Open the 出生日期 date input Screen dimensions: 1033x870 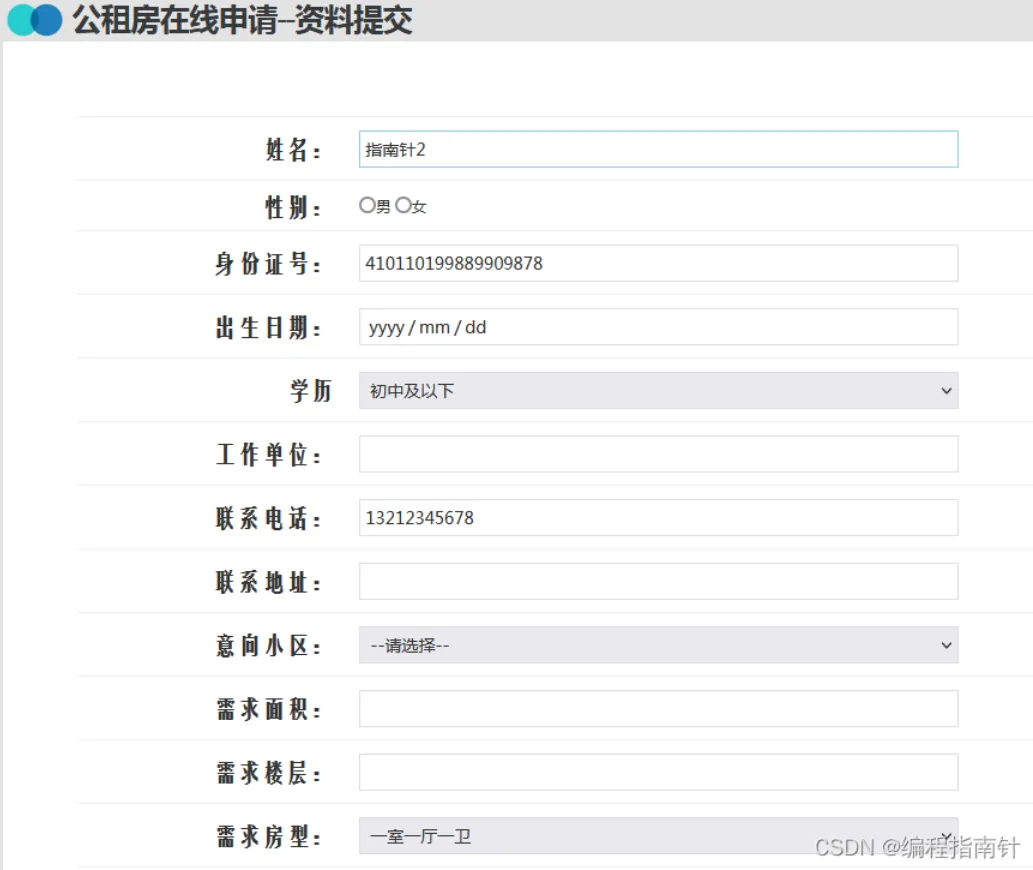tap(658, 327)
